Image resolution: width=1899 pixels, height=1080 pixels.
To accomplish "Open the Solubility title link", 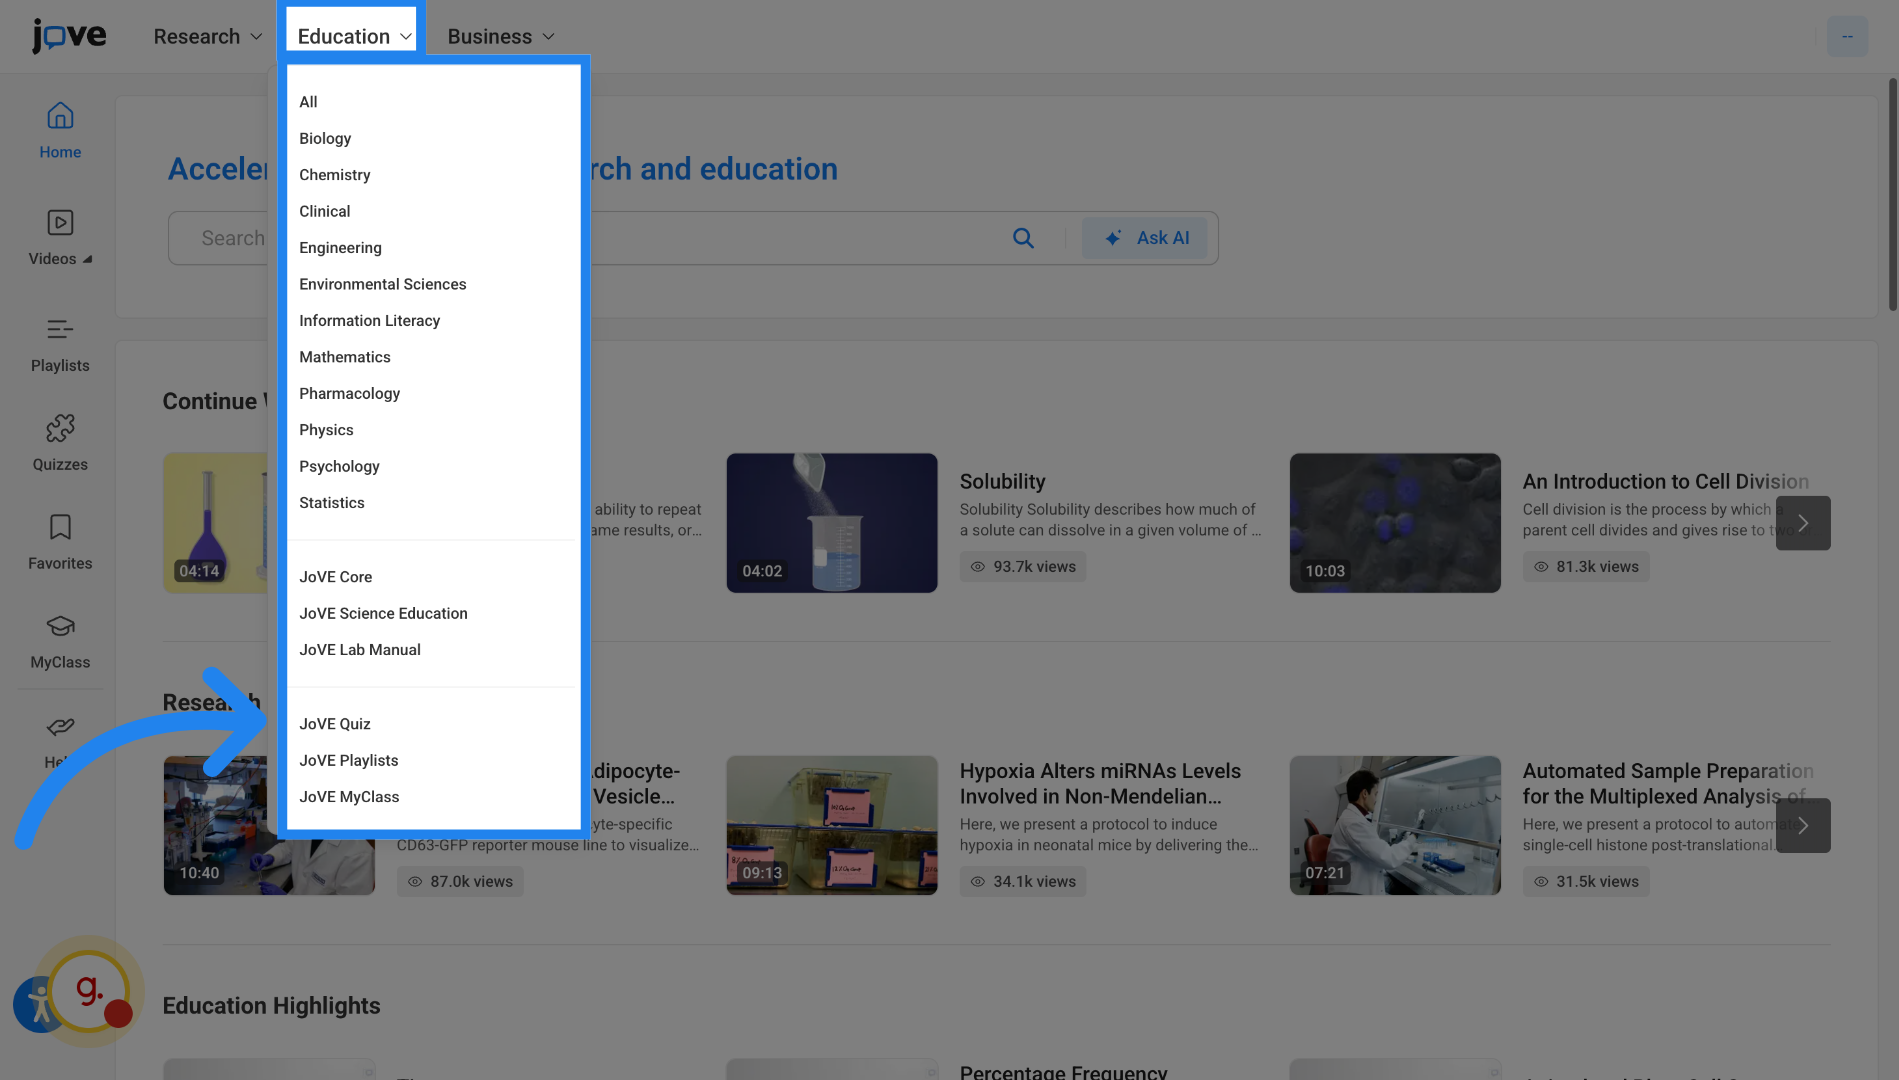I will point(1002,482).
